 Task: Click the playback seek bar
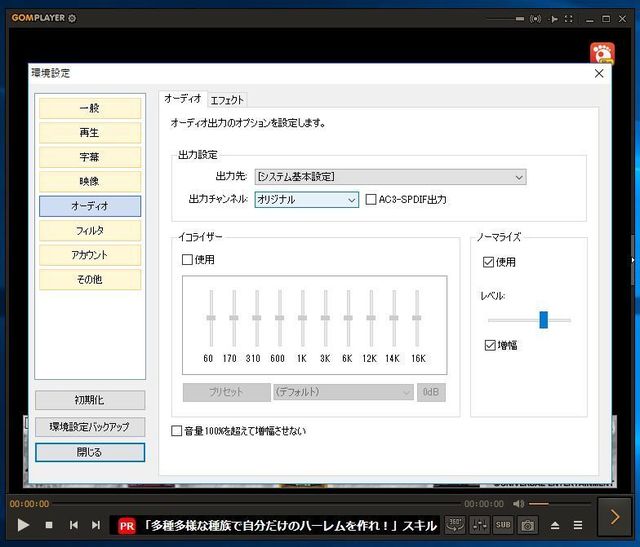(257, 504)
